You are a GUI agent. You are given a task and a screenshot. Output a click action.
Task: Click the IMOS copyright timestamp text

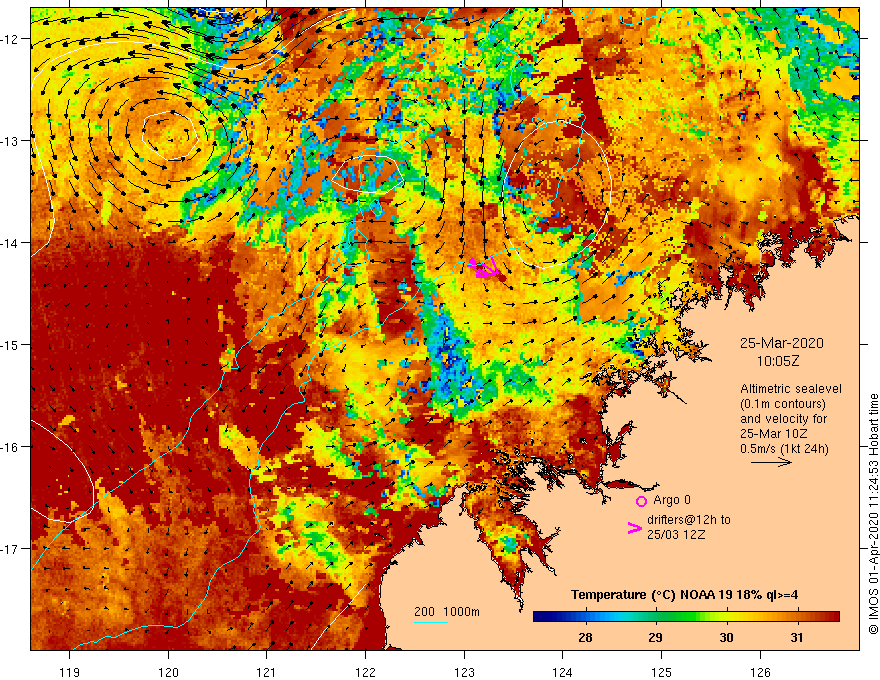873,514
